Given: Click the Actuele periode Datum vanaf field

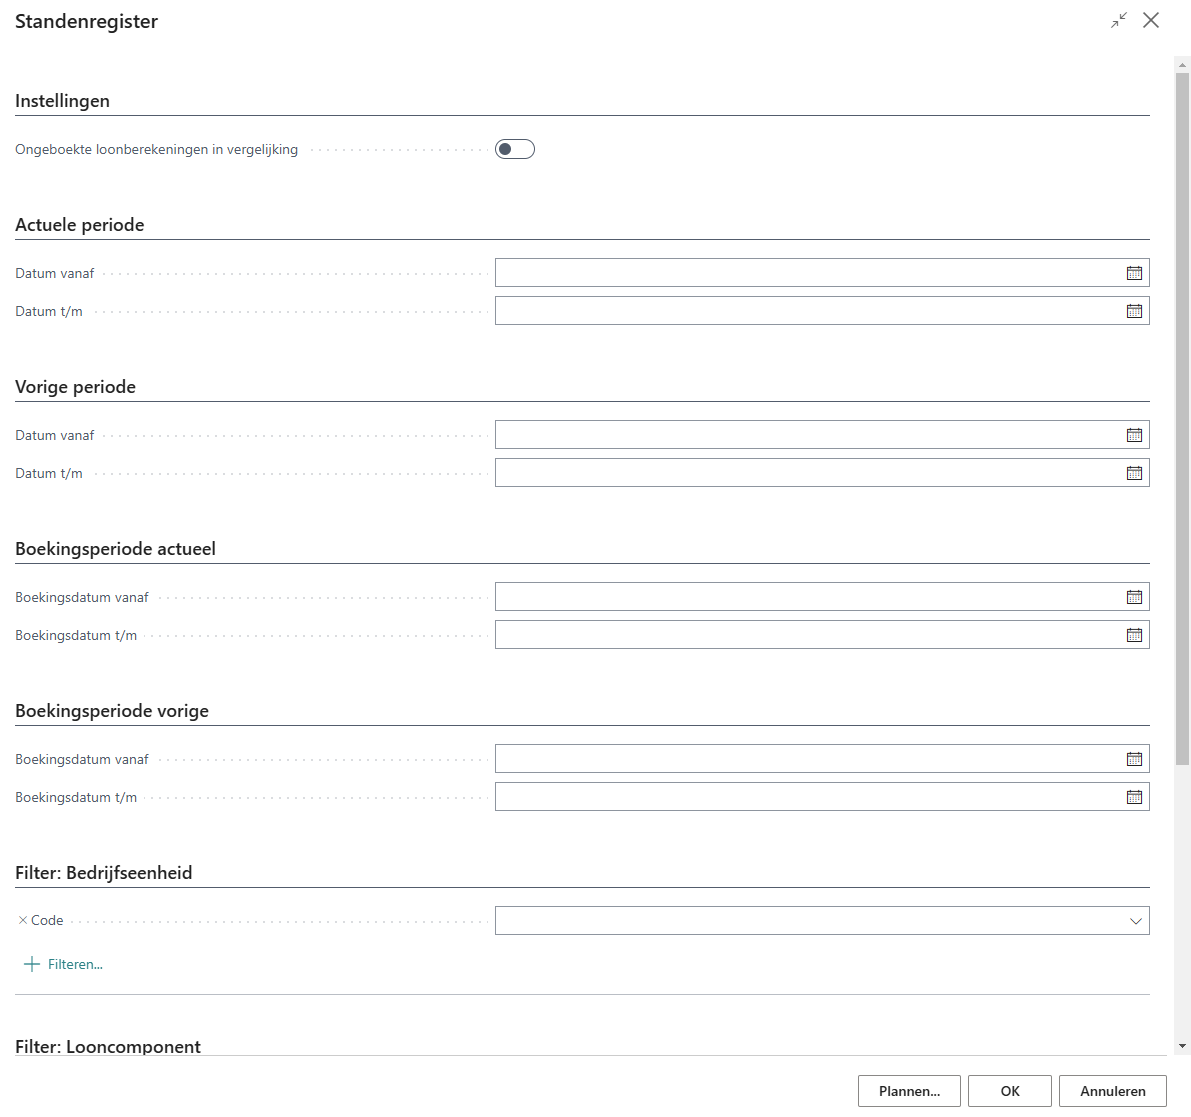Looking at the screenshot, I should (x=805, y=273).
